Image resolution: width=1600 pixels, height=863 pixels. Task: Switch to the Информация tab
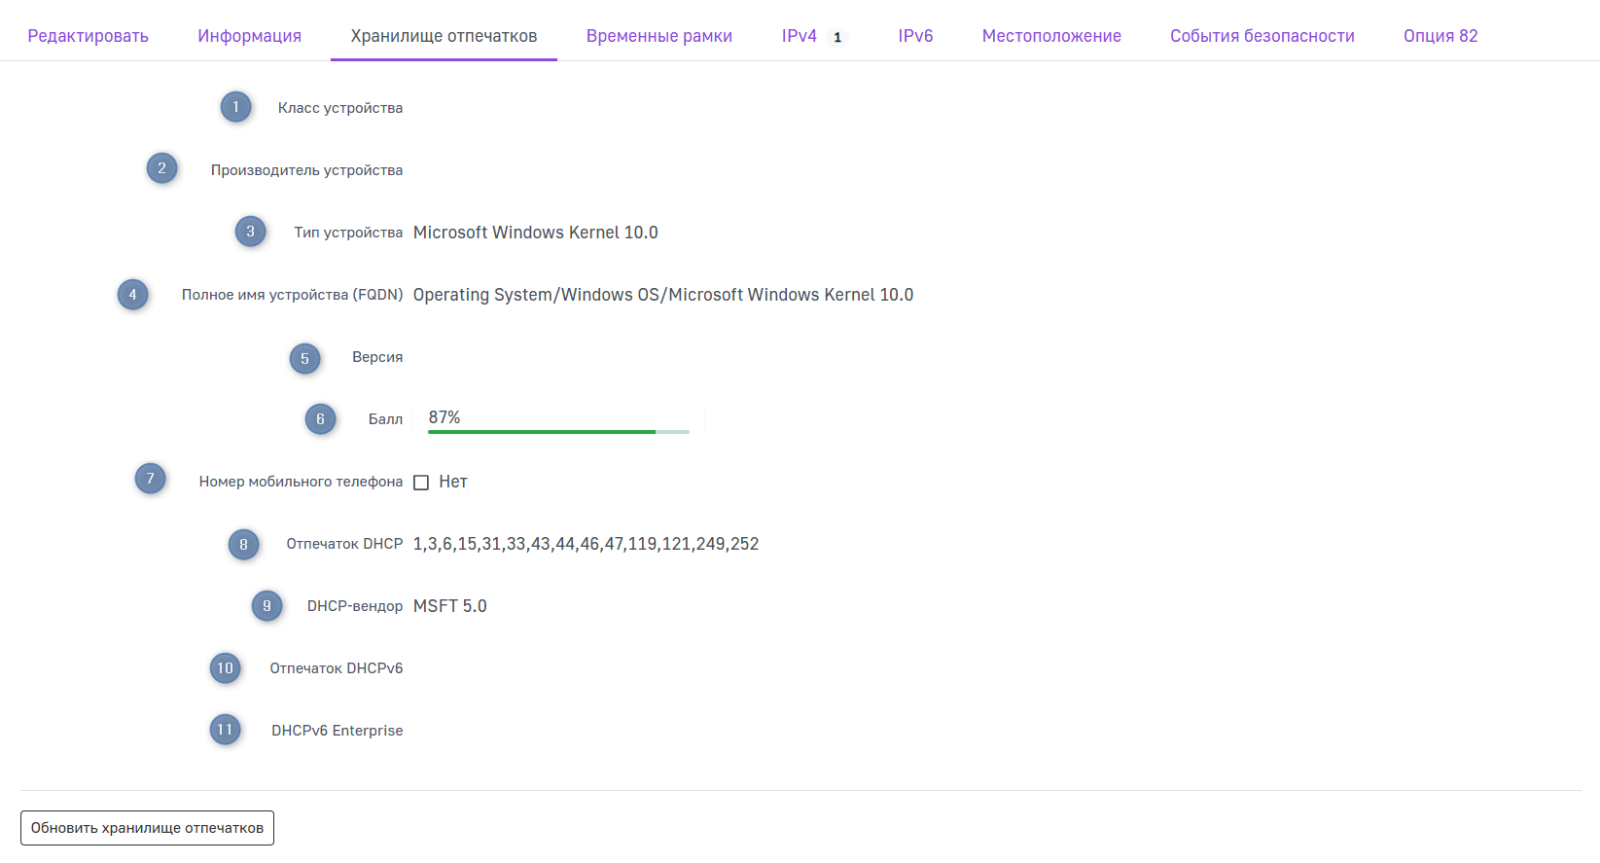[x=249, y=36]
